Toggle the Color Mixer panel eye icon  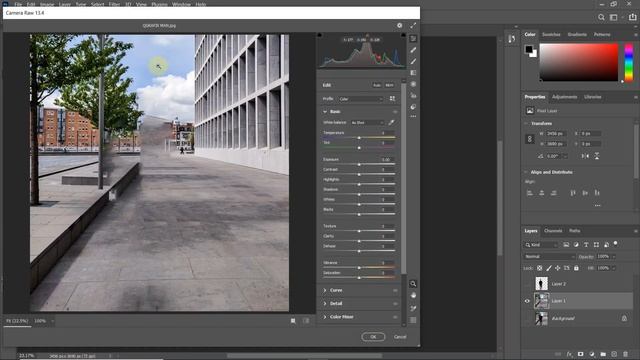pyautogui.click(x=395, y=317)
